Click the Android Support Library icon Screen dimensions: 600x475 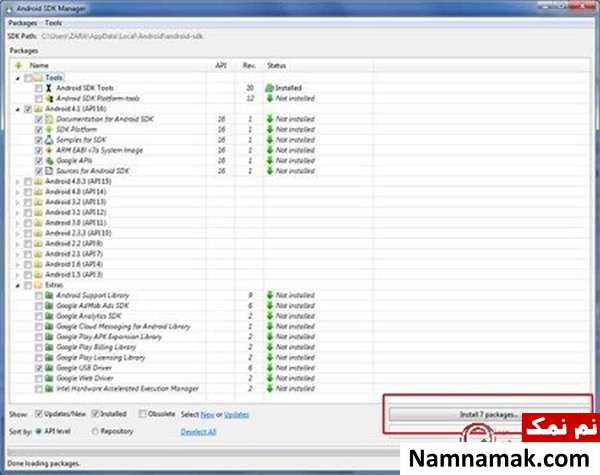coord(49,295)
